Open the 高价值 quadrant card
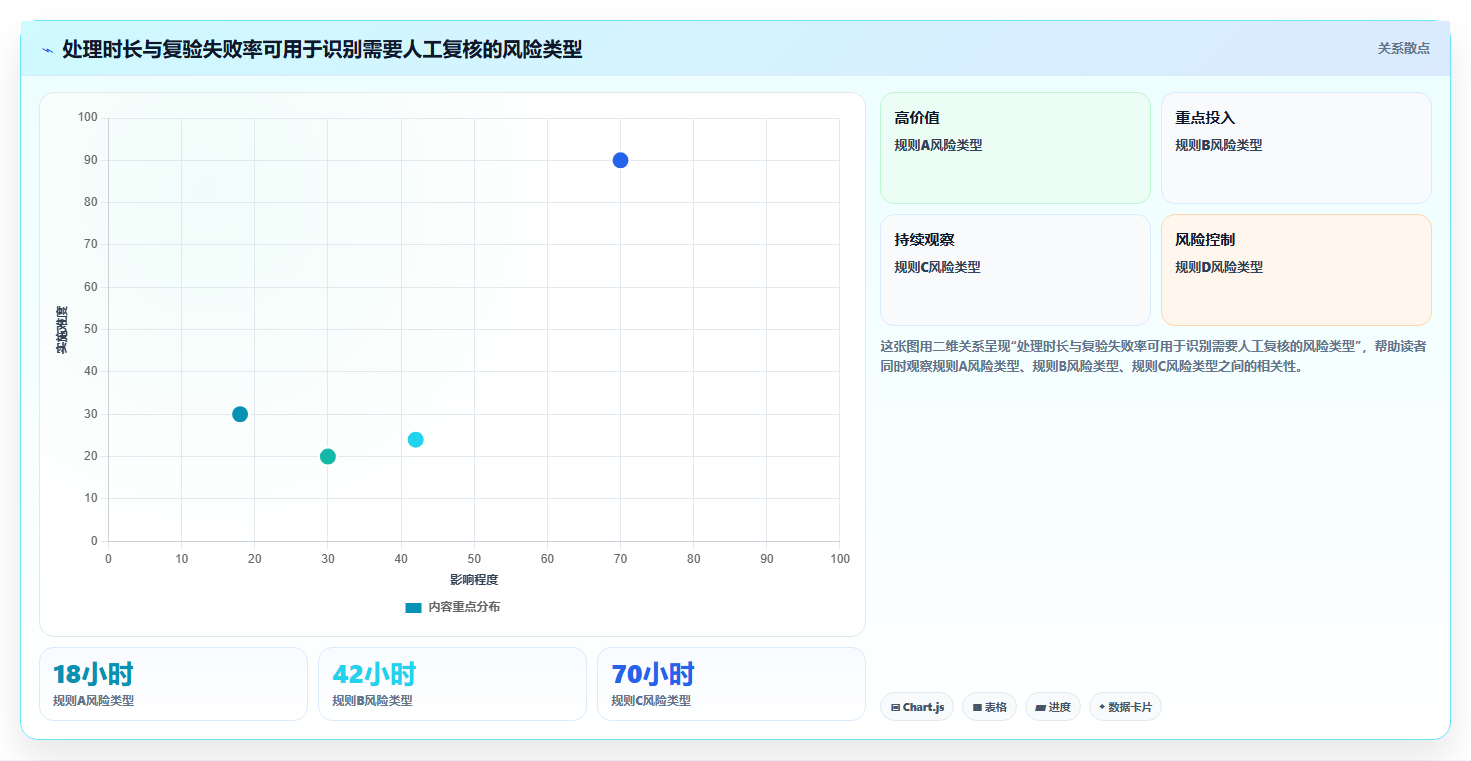 point(1015,148)
